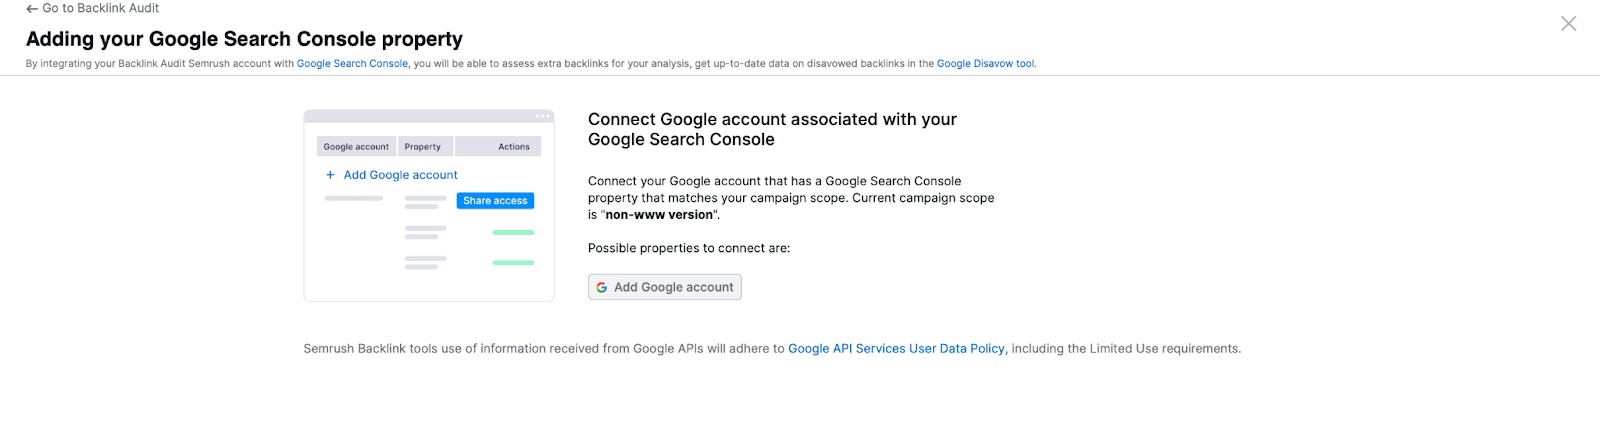Close the Google Search Console setup dialog
Viewport: 1600px width, 448px height.
1568,23
